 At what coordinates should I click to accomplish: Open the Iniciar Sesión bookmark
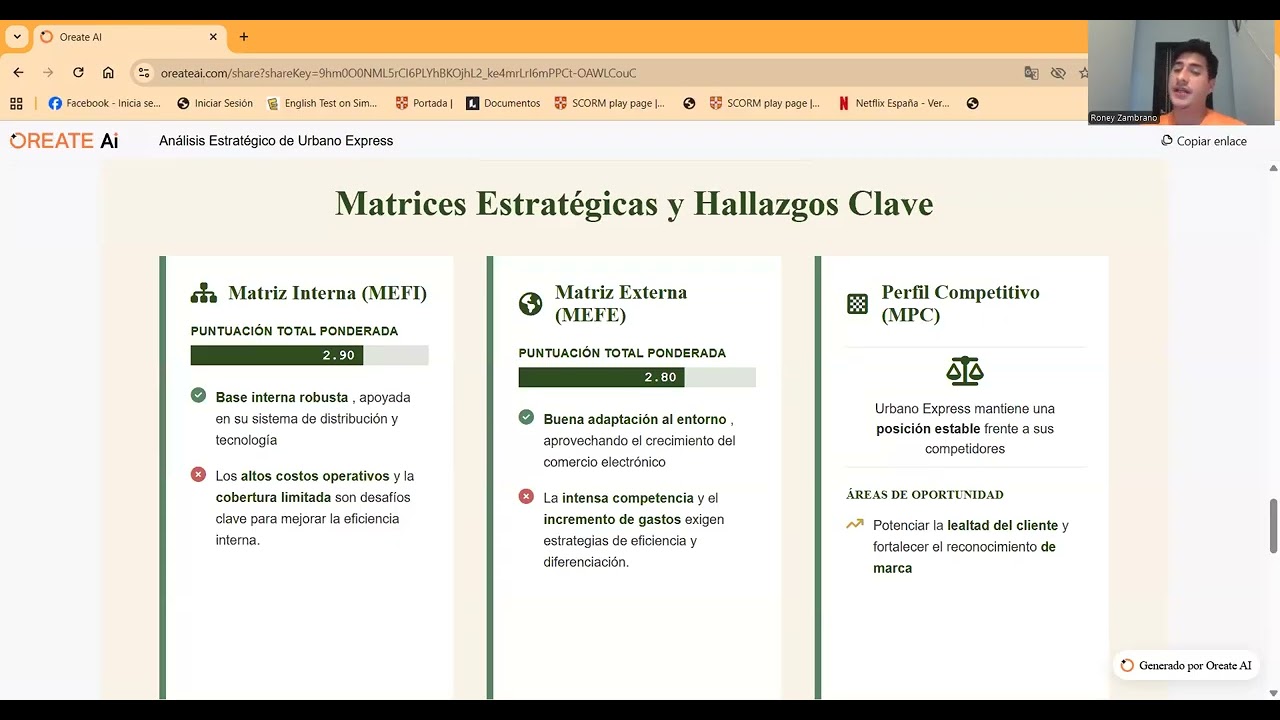(x=215, y=103)
